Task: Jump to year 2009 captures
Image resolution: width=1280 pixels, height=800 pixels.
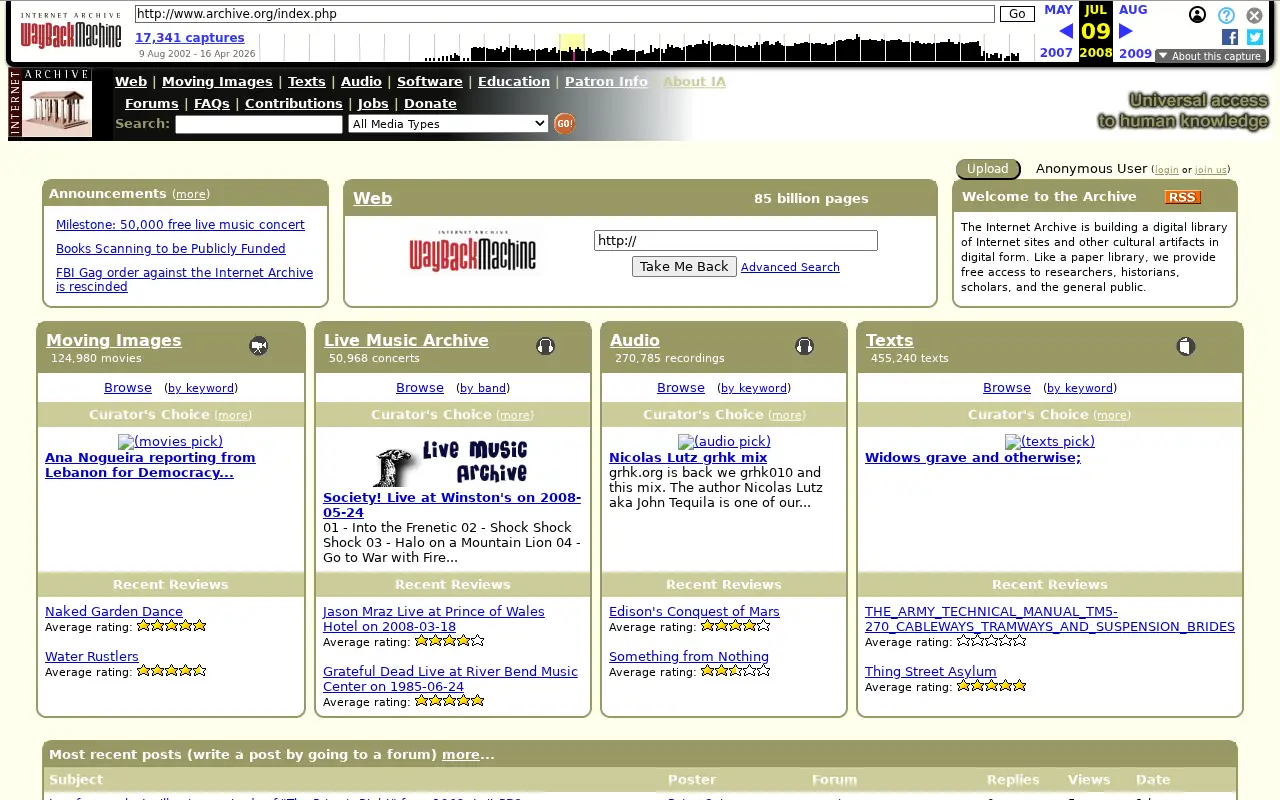Action: pyautogui.click(x=1135, y=53)
